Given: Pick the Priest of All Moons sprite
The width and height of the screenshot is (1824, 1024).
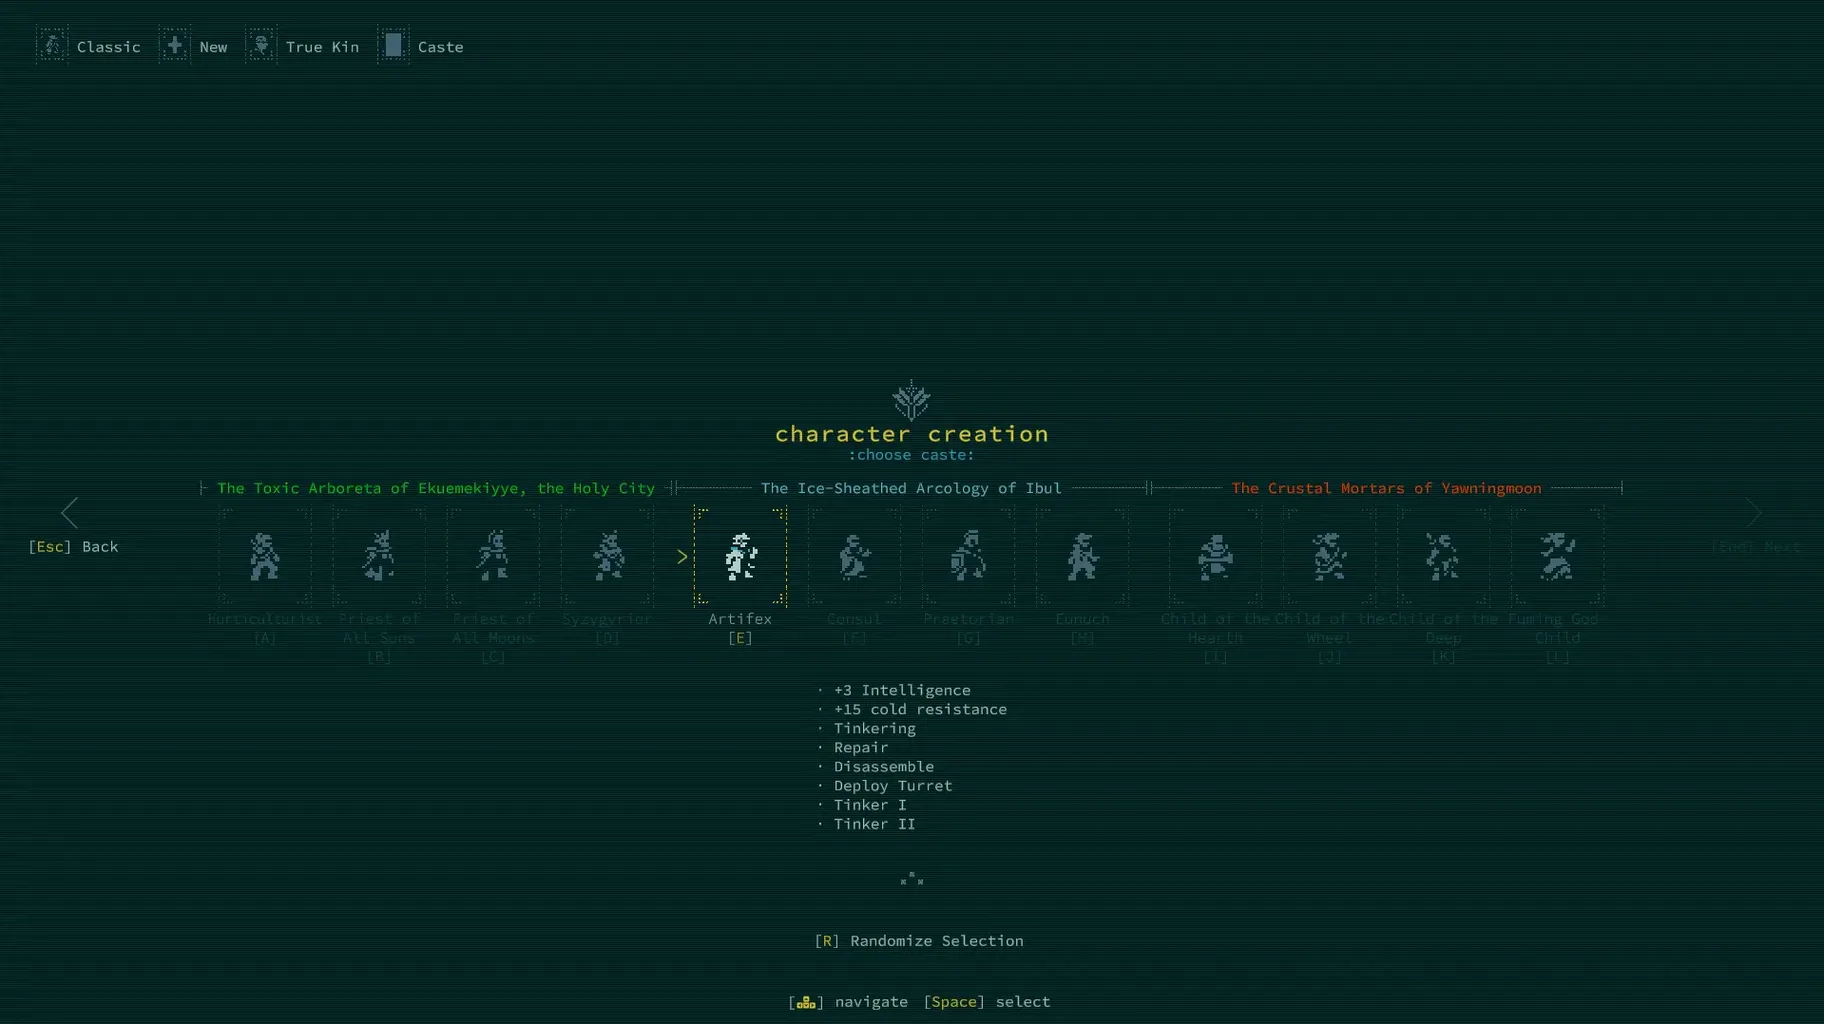Looking at the screenshot, I should 493,557.
